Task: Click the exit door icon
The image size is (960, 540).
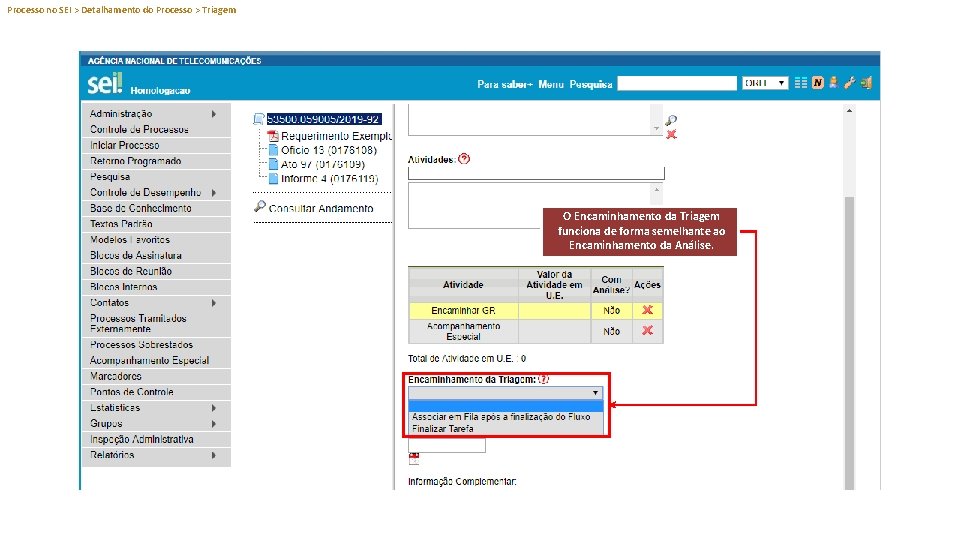Action: point(866,83)
